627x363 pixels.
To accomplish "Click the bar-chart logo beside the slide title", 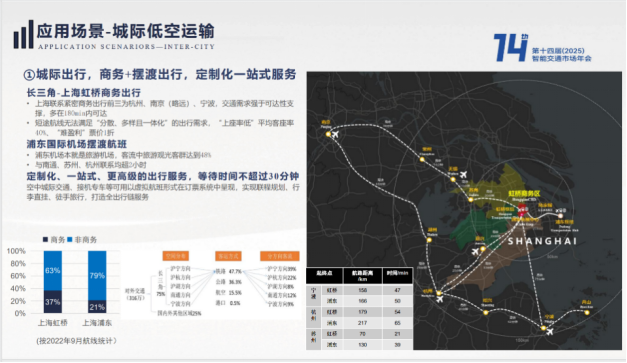I will pyautogui.click(x=23, y=35).
